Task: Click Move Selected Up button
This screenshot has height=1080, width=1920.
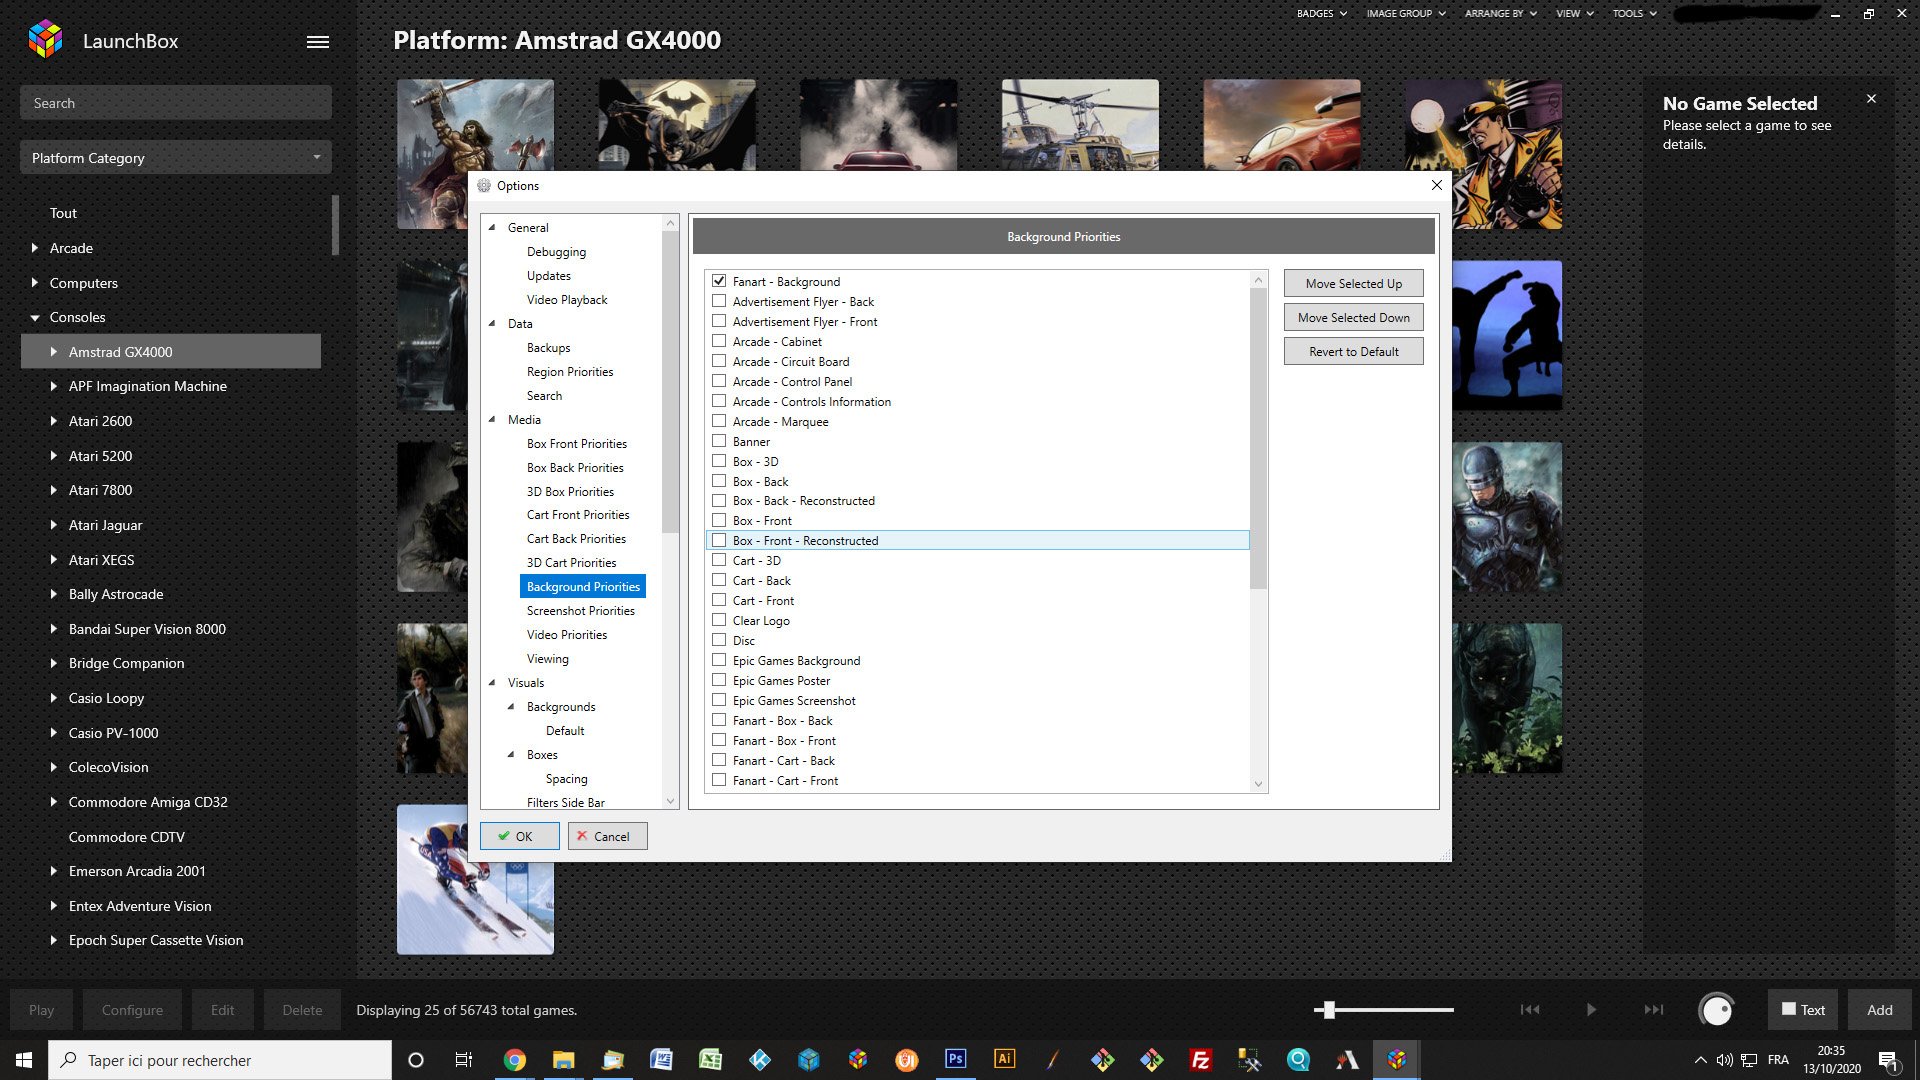Action: click(1353, 283)
